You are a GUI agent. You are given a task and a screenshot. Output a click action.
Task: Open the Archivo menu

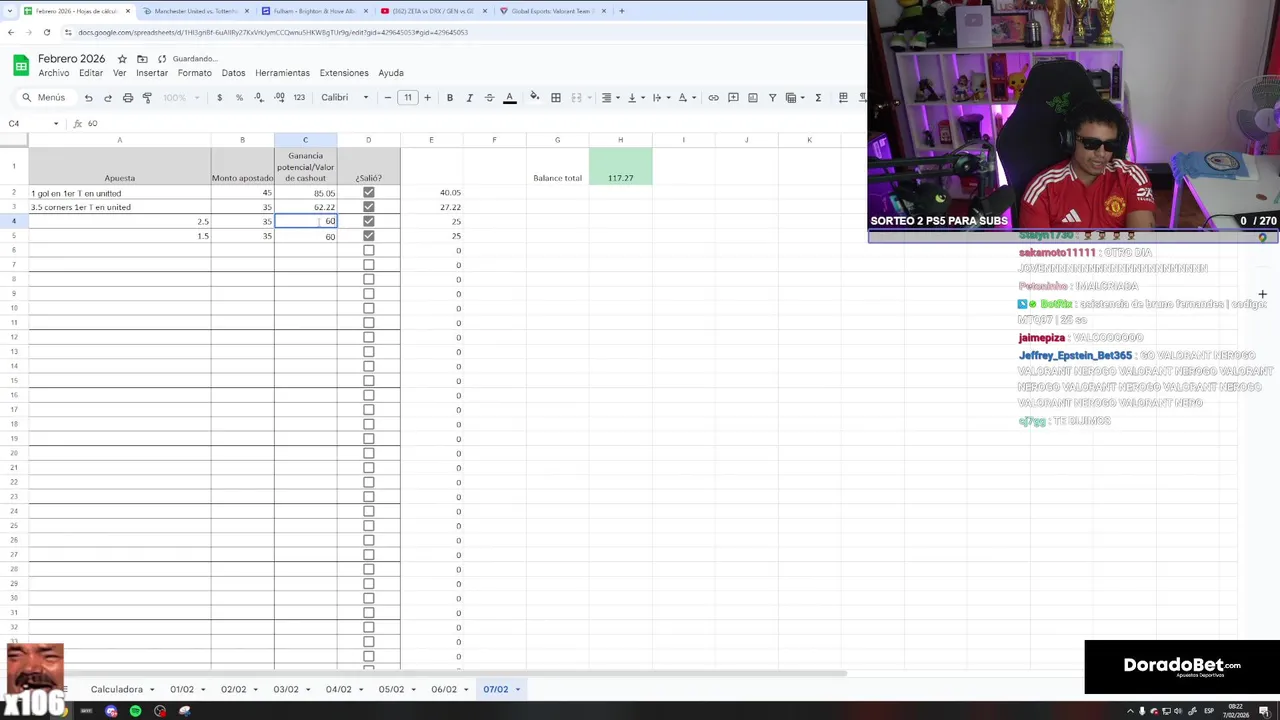[54, 73]
